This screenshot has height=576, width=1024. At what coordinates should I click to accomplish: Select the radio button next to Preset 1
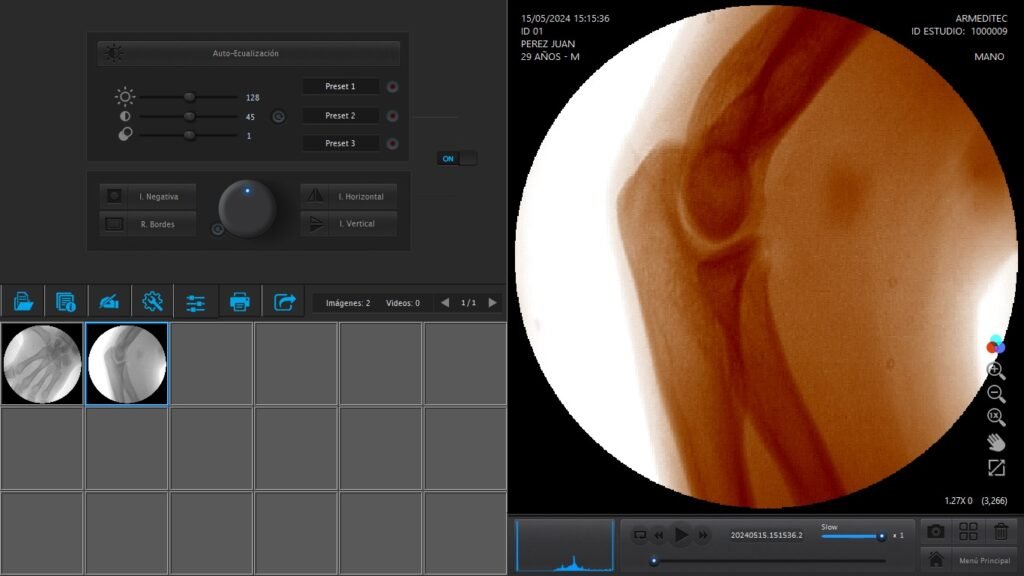tap(392, 87)
